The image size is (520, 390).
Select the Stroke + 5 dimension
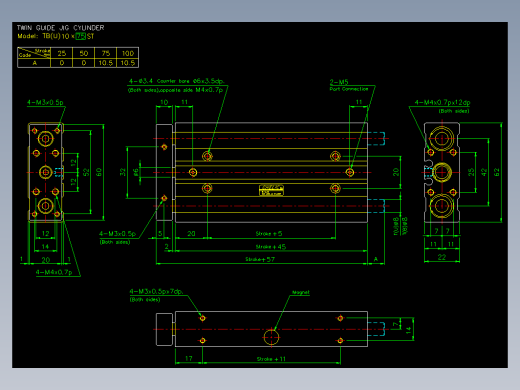[269, 233]
